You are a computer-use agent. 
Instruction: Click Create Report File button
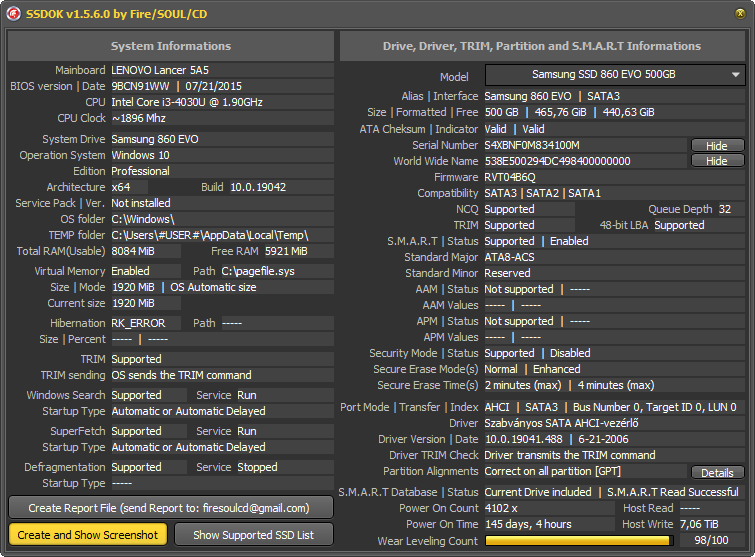coord(171,508)
